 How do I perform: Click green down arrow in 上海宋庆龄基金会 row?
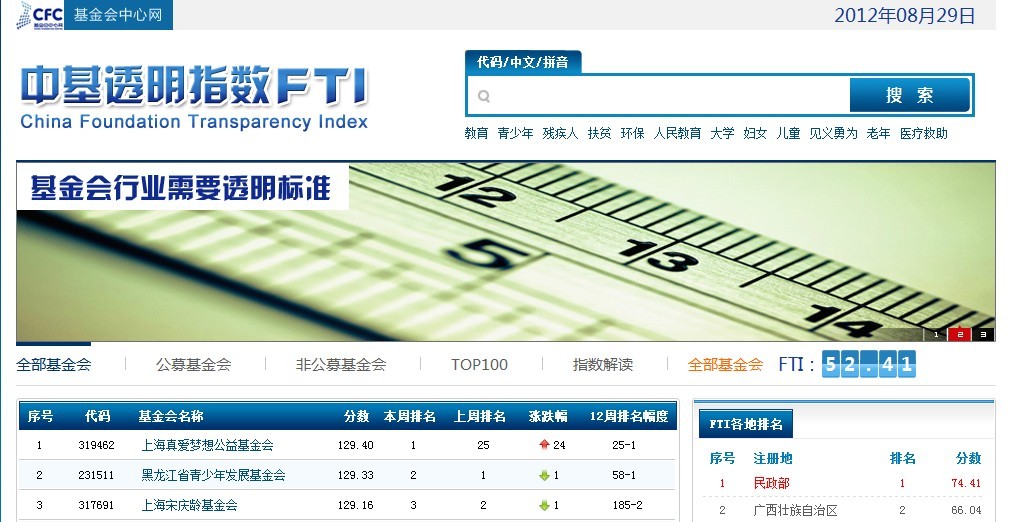tap(544, 506)
